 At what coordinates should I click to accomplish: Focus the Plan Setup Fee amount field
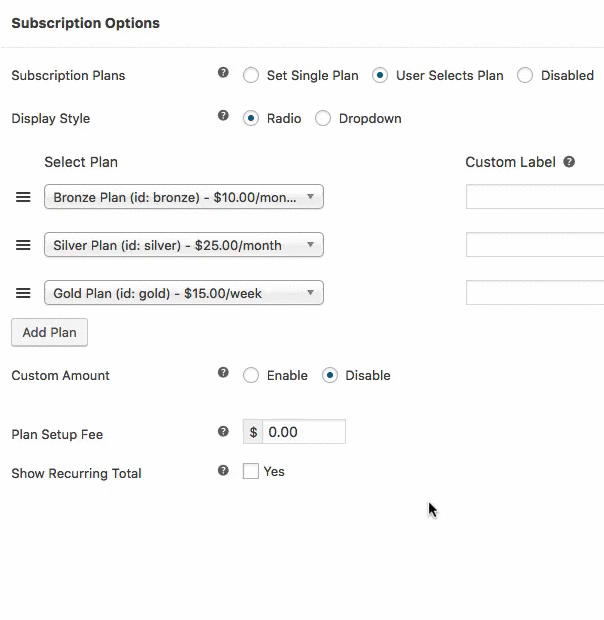304,432
